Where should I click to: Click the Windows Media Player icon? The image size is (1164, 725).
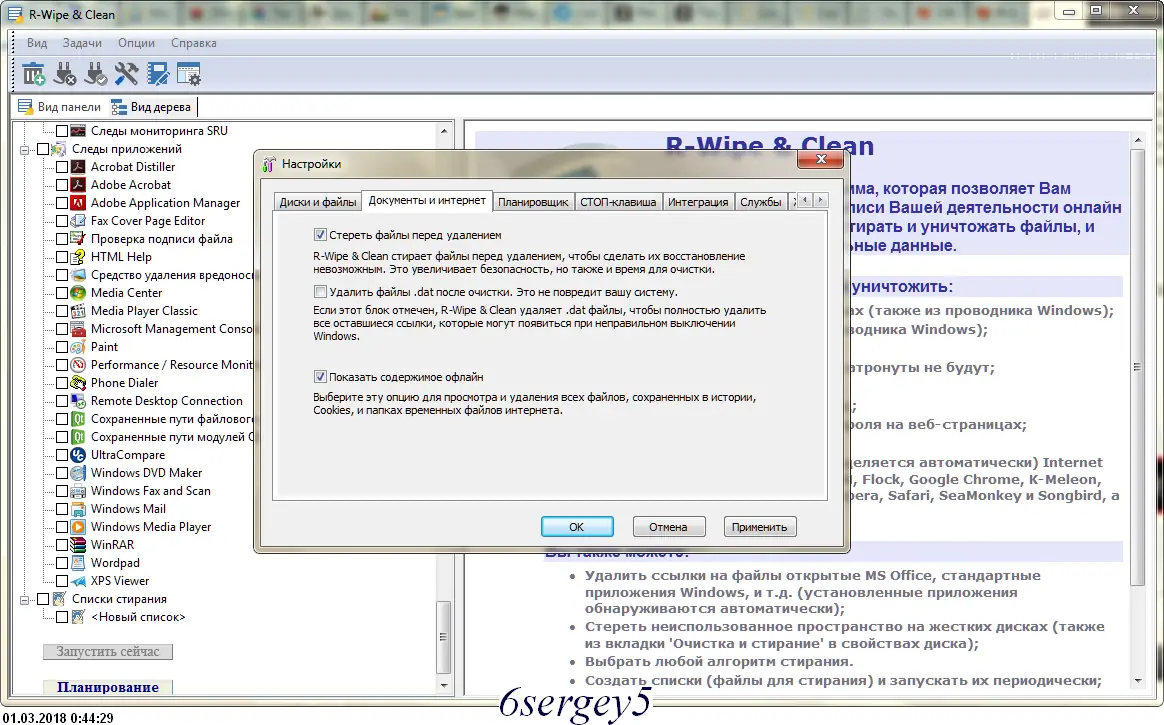click(78, 527)
